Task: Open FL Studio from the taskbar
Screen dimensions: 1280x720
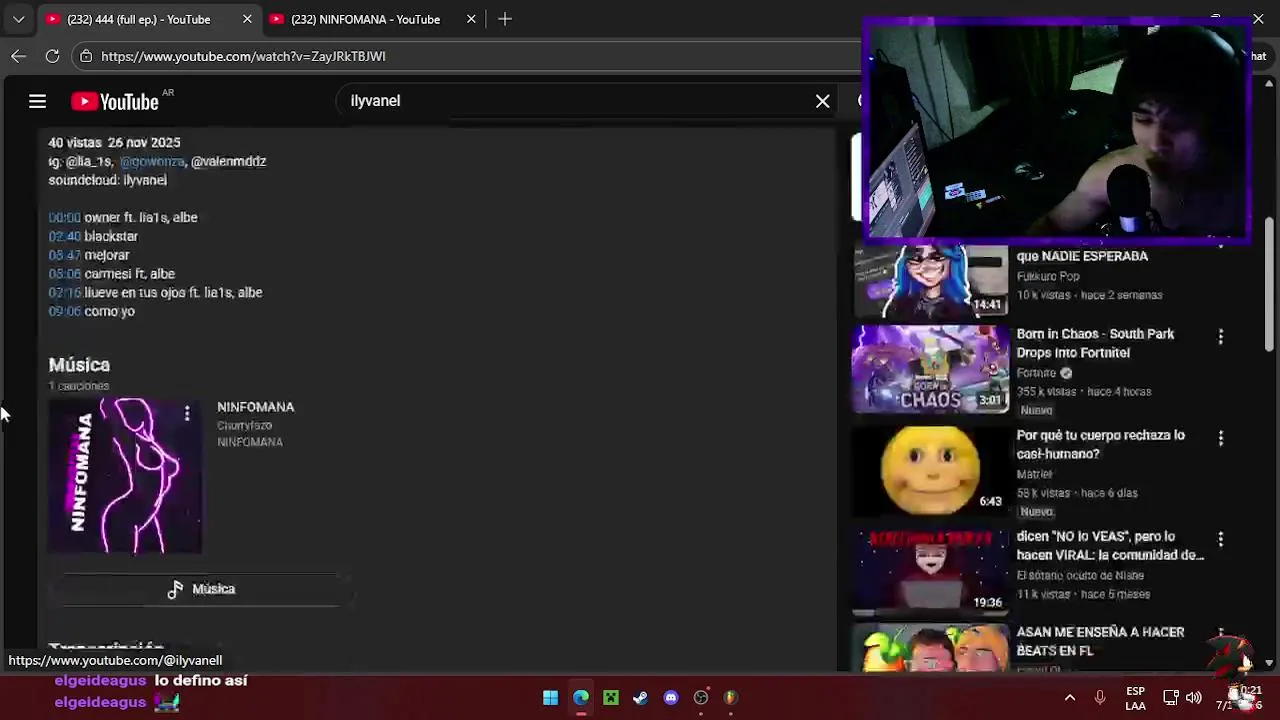Action: click(x=731, y=698)
